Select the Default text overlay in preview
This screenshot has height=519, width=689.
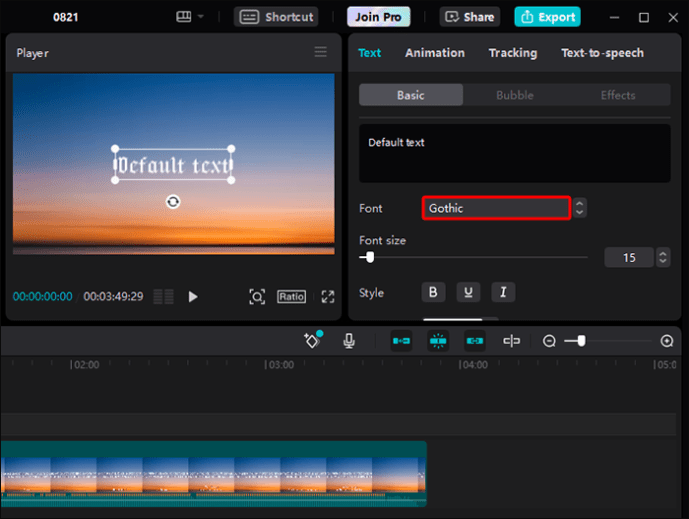(x=173, y=165)
